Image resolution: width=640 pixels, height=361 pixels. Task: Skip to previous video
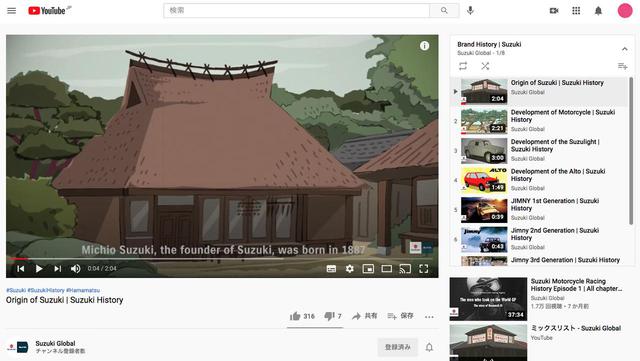(x=20, y=268)
